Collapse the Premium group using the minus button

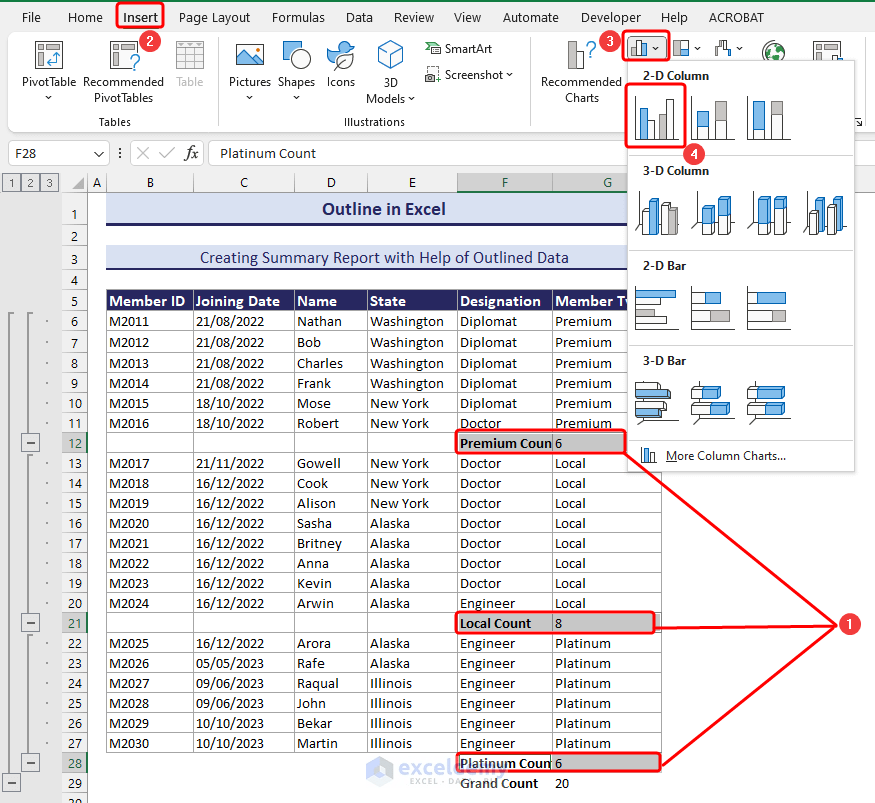30,442
